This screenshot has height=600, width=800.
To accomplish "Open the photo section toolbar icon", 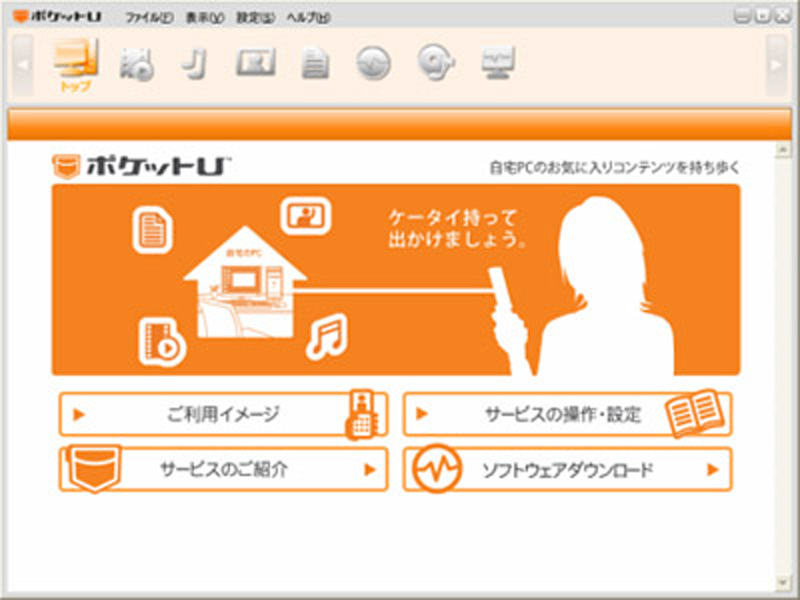I will (x=254, y=63).
